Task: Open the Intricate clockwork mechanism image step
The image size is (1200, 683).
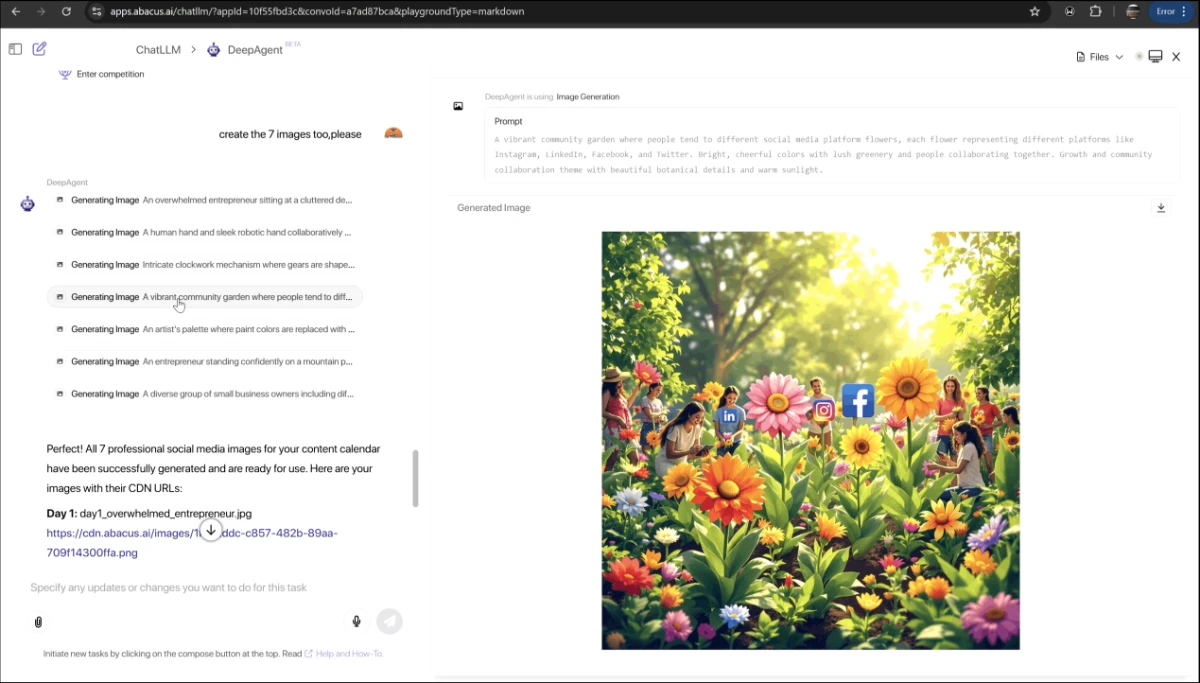Action: click(x=204, y=265)
